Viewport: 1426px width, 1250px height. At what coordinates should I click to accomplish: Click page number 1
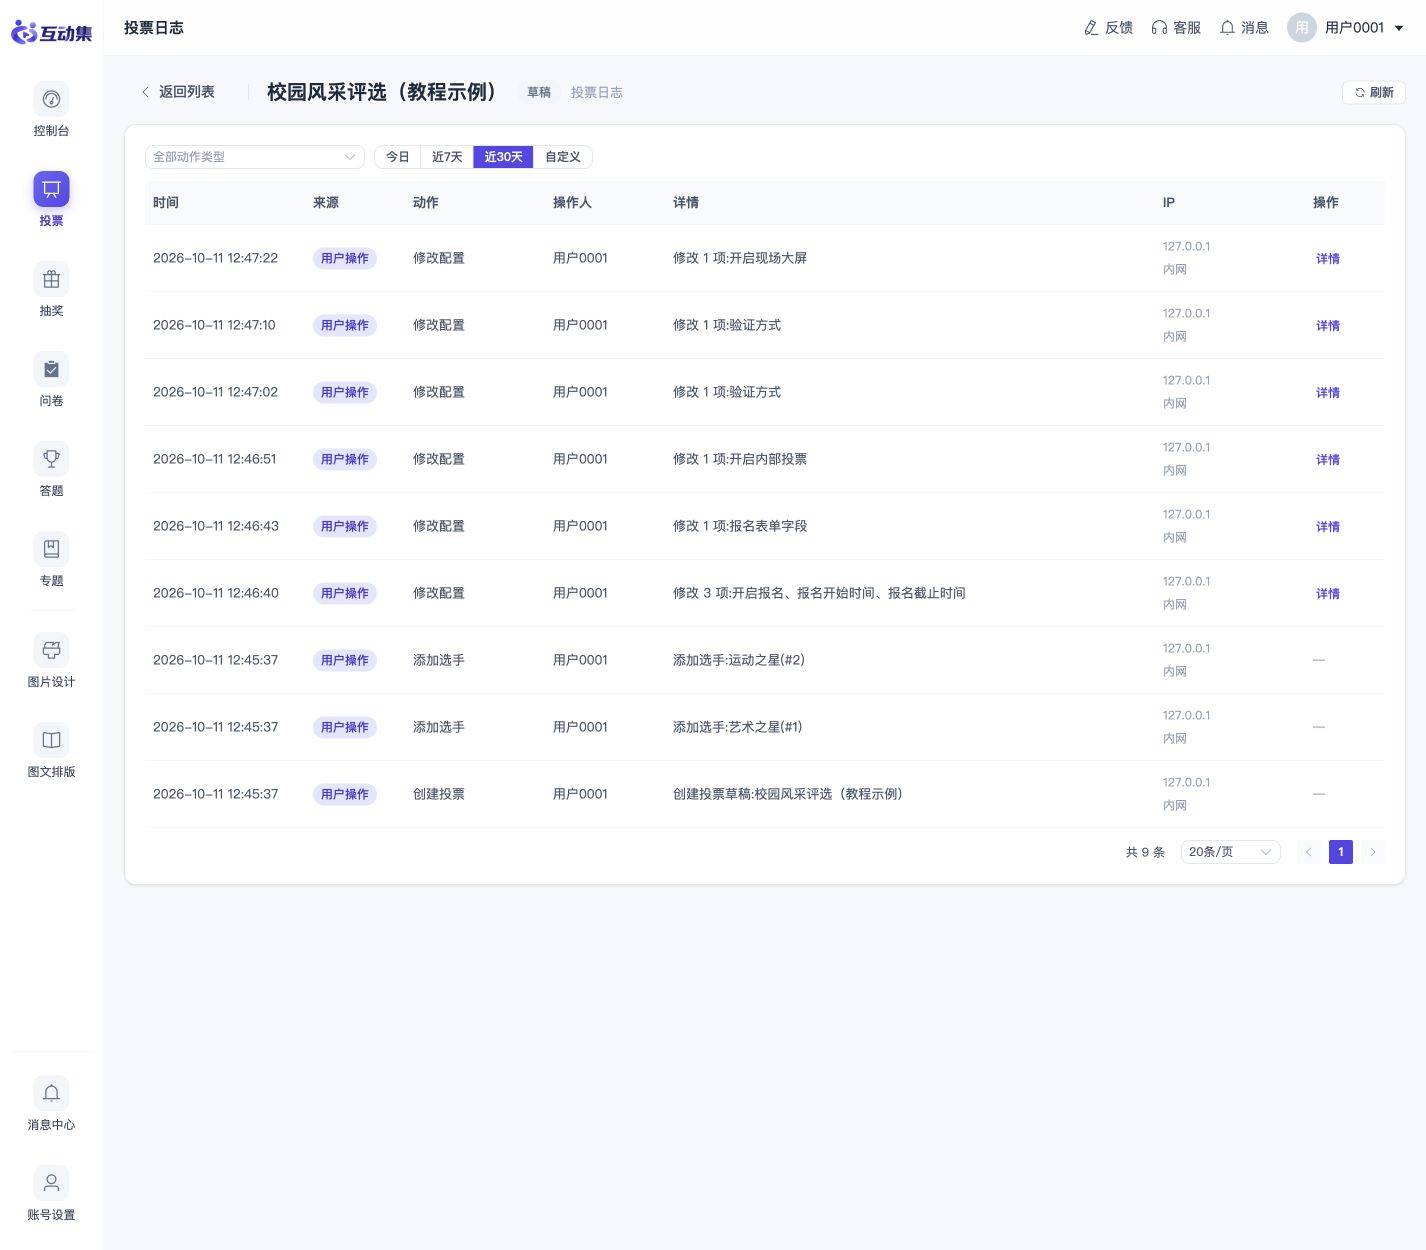pos(1341,852)
